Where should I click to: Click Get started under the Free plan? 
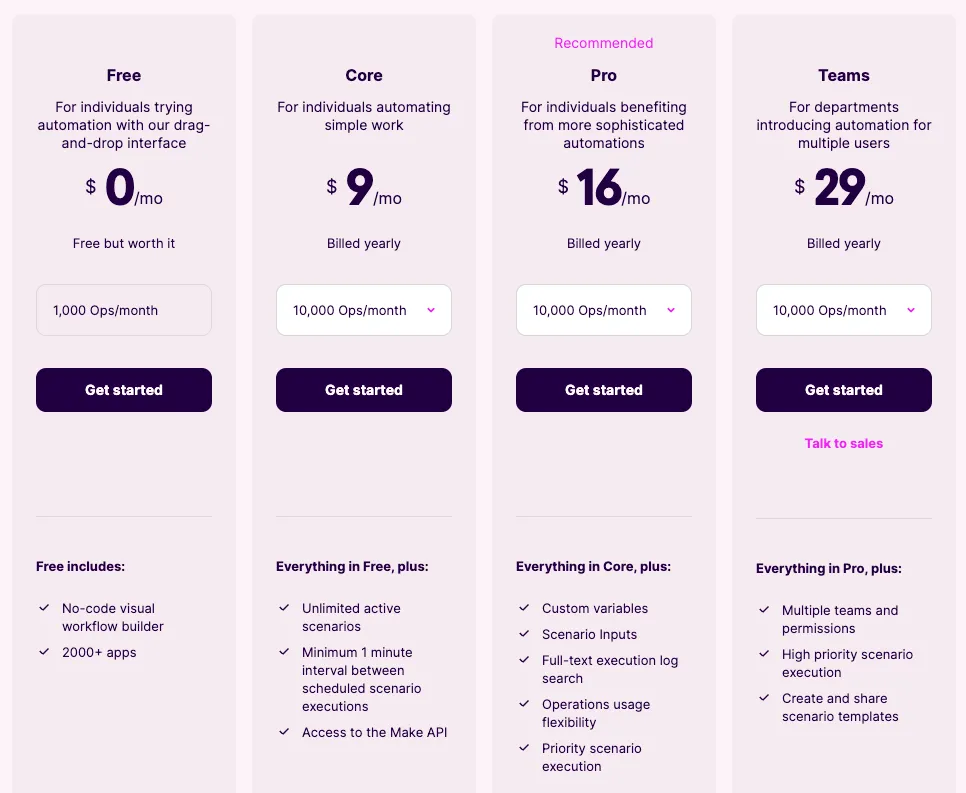pyautogui.click(x=124, y=390)
